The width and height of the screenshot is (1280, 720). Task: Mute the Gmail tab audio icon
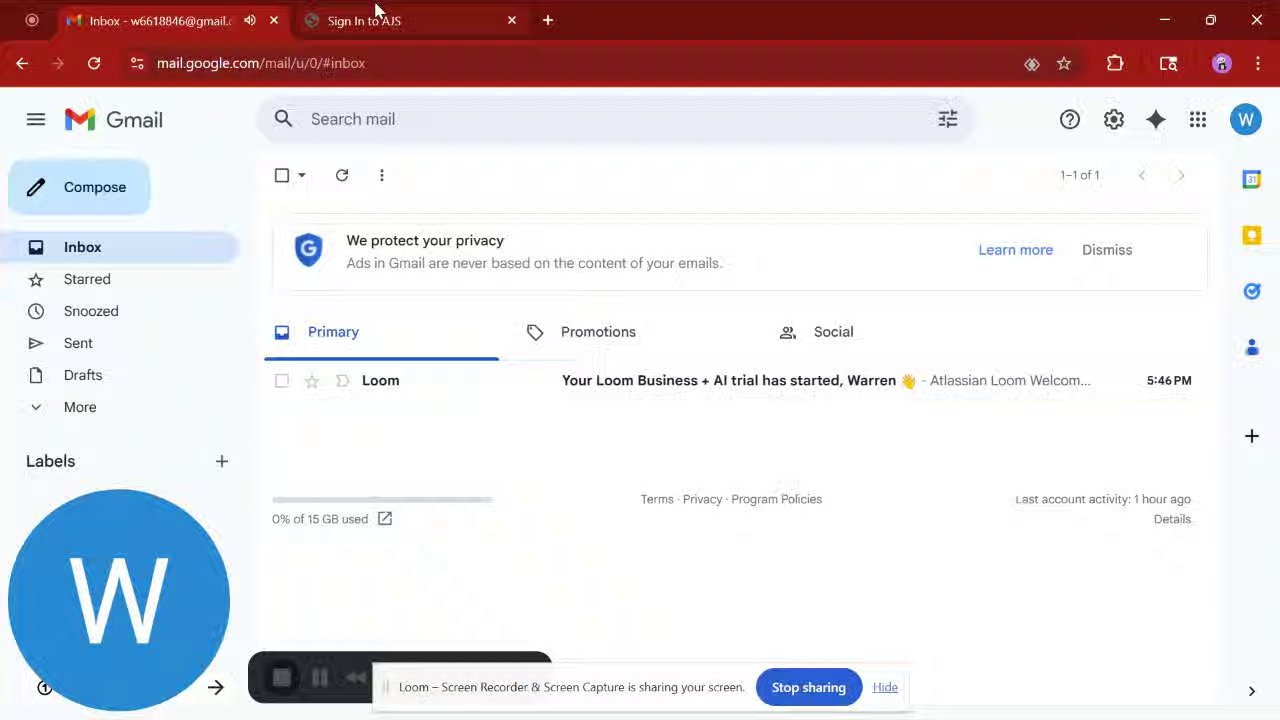(x=250, y=20)
